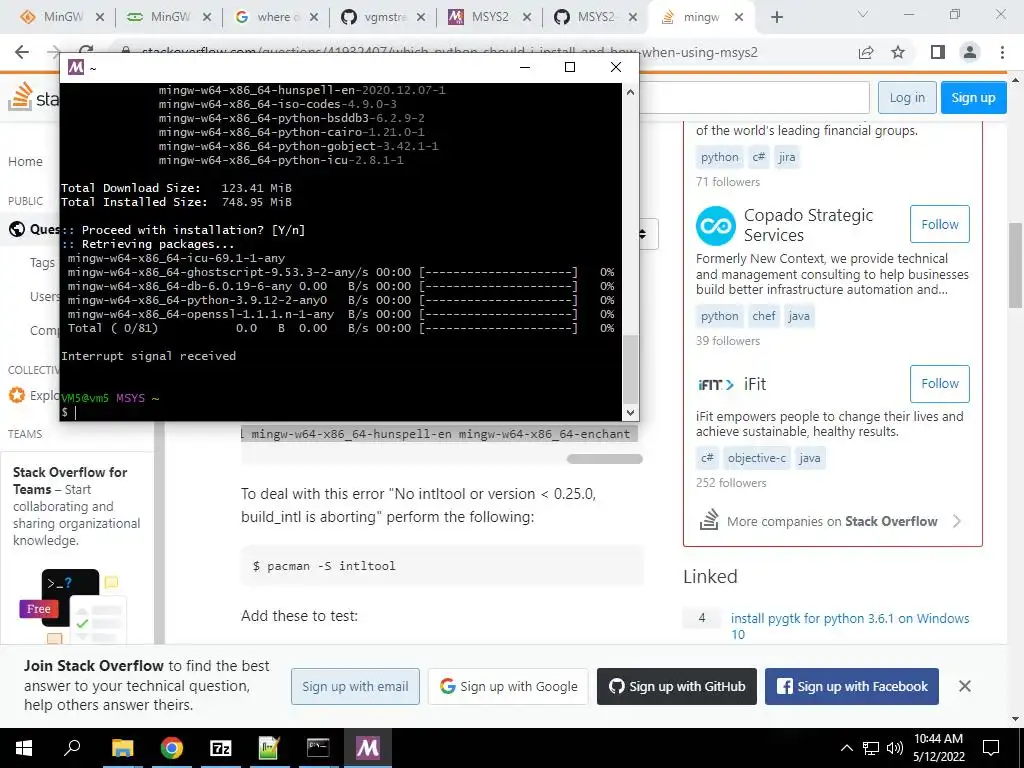The image size is (1024, 768).
Task: Follow the iFit company
Action: (x=939, y=383)
